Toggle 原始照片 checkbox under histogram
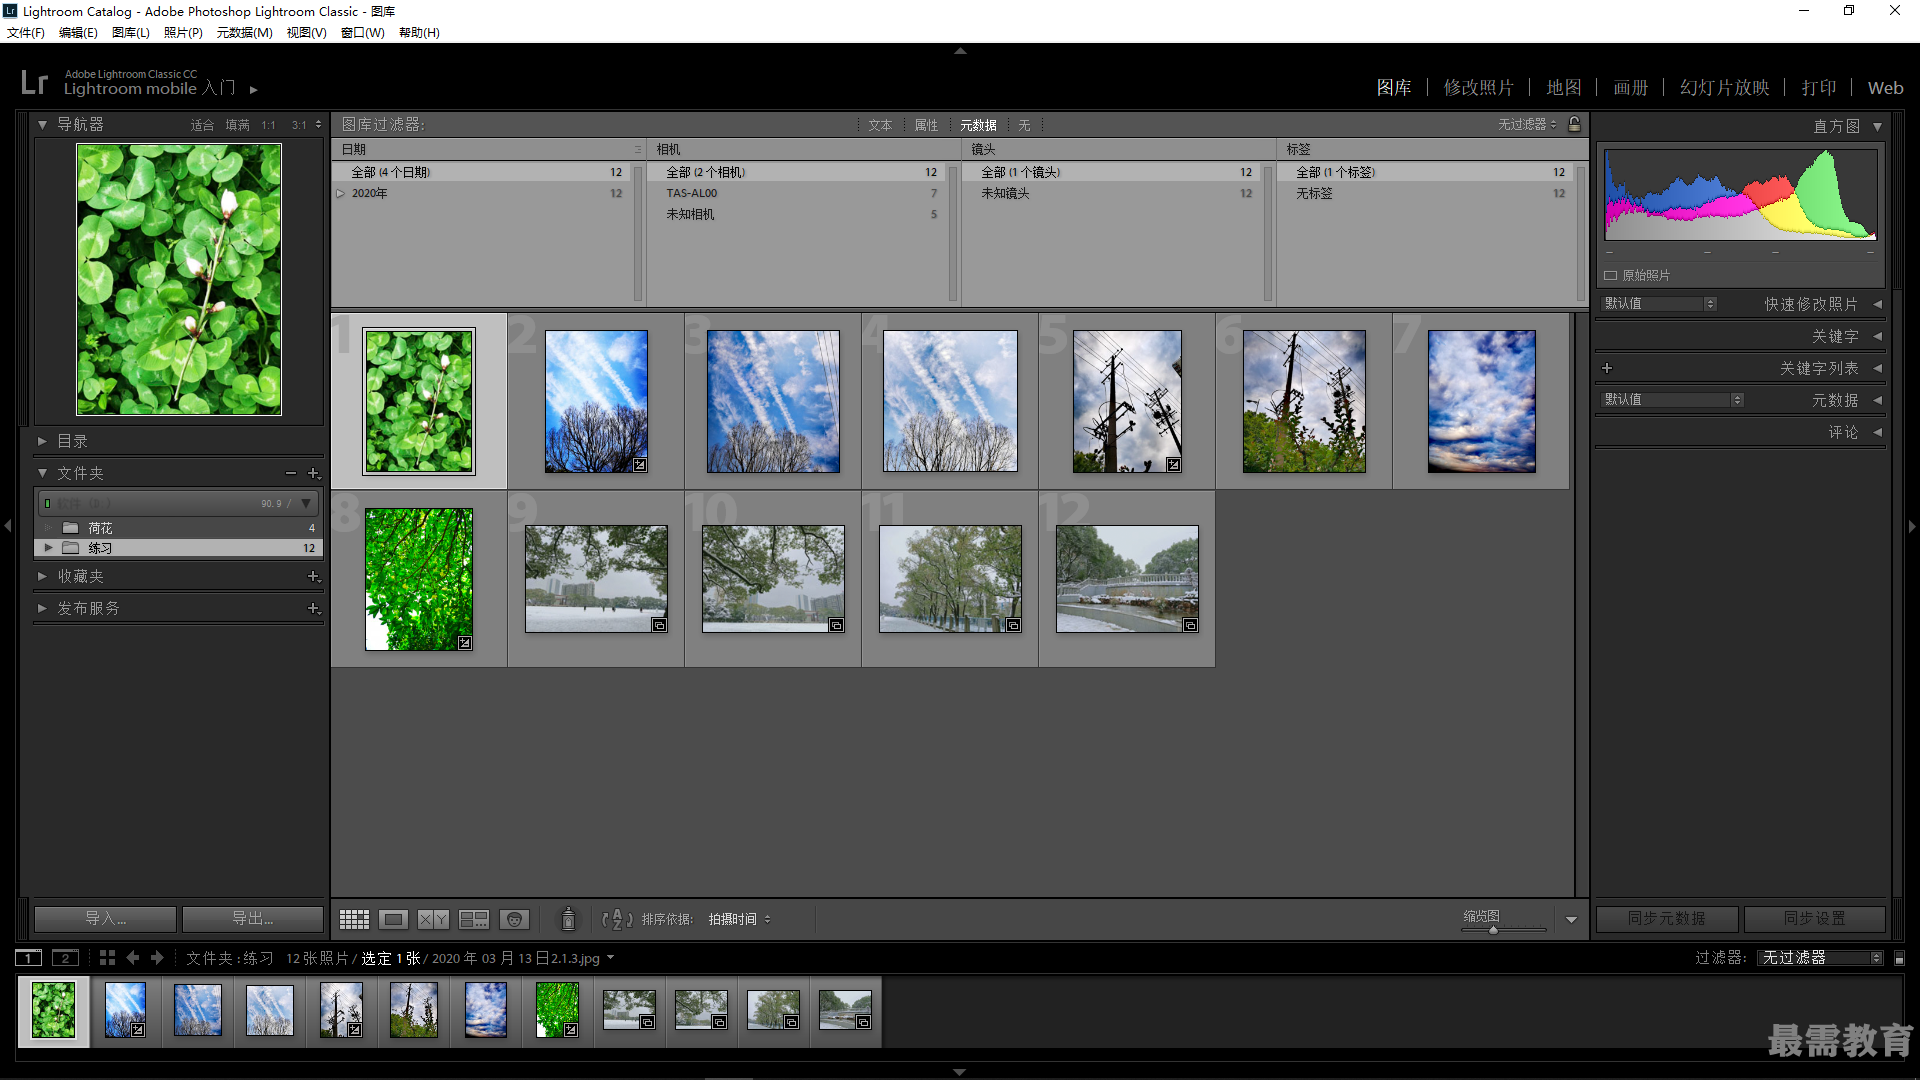Image resolution: width=1920 pixels, height=1080 pixels. pos(1611,275)
